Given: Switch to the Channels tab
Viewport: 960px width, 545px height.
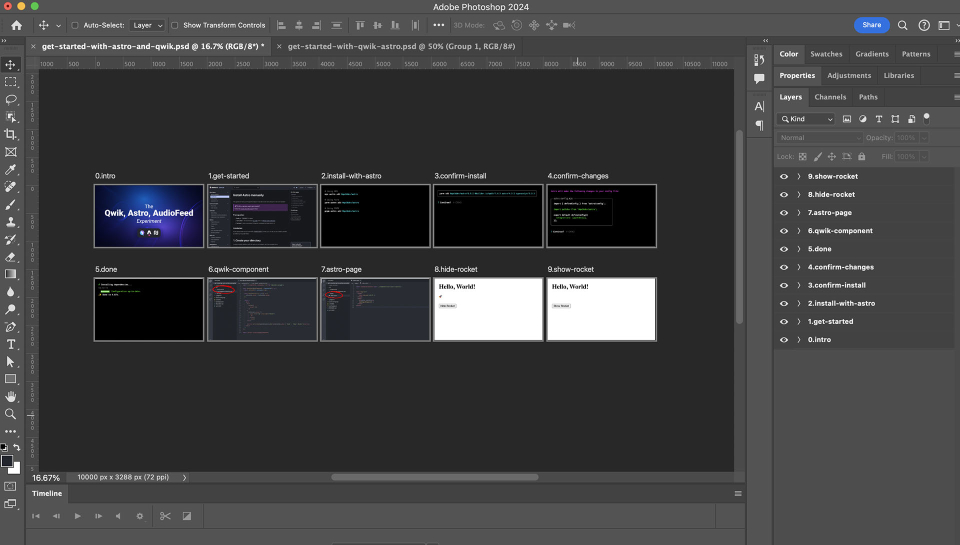Looking at the screenshot, I should [830, 97].
